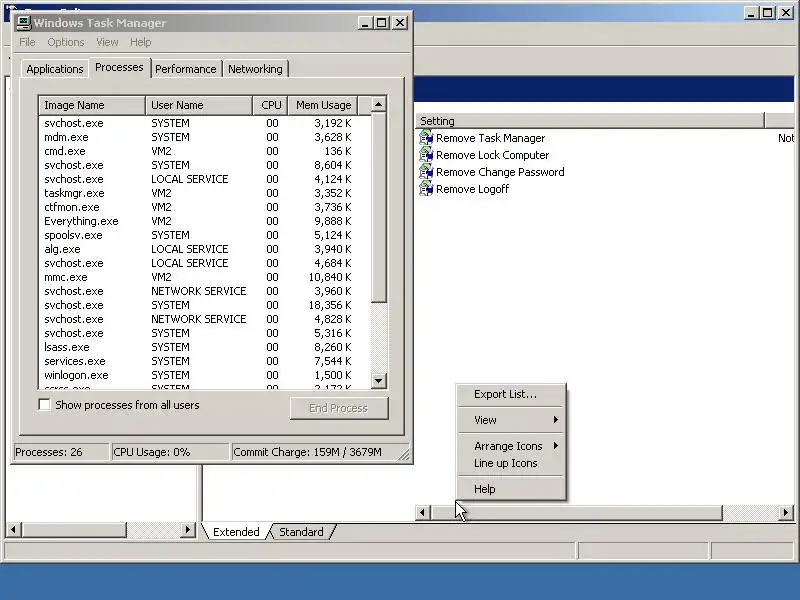Switch to the Standard view tab
This screenshot has height=600, width=800.
(x=301, y=532)
